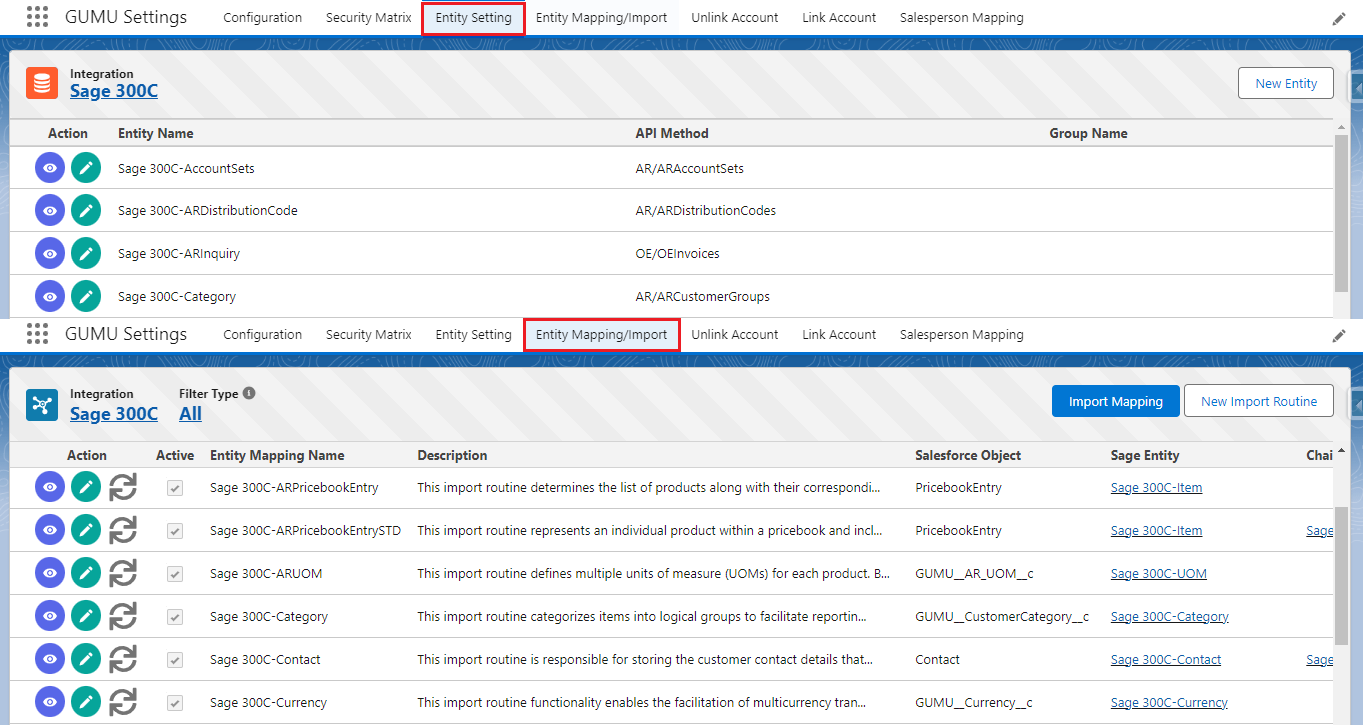The width and height of the screenshot is (1363, 725).
Task: Toggle the Active checkbox for Sage 300C-ARUOM
Action: coord(175,574)
